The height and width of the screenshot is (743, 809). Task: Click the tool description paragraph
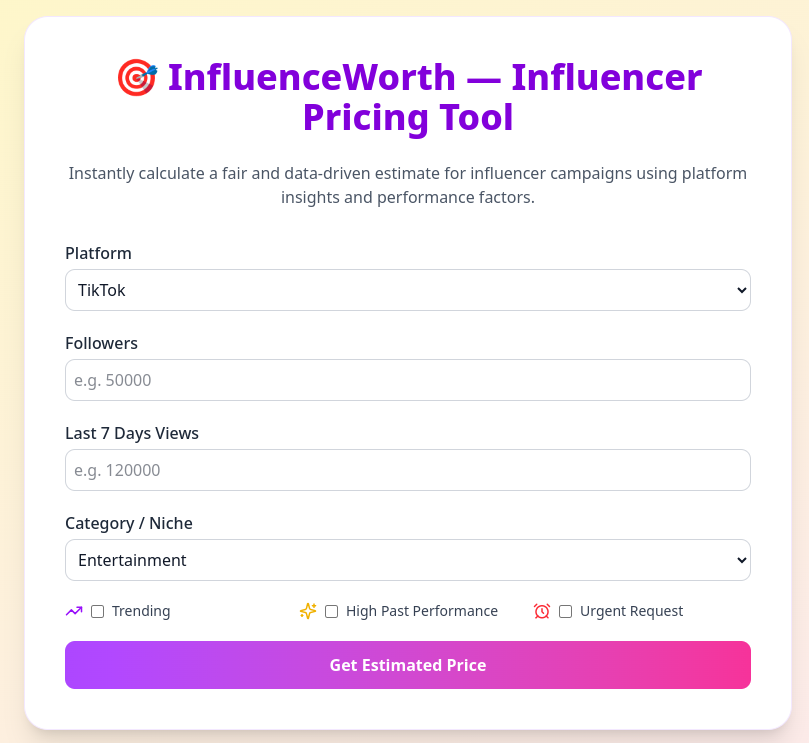[407, 185]
